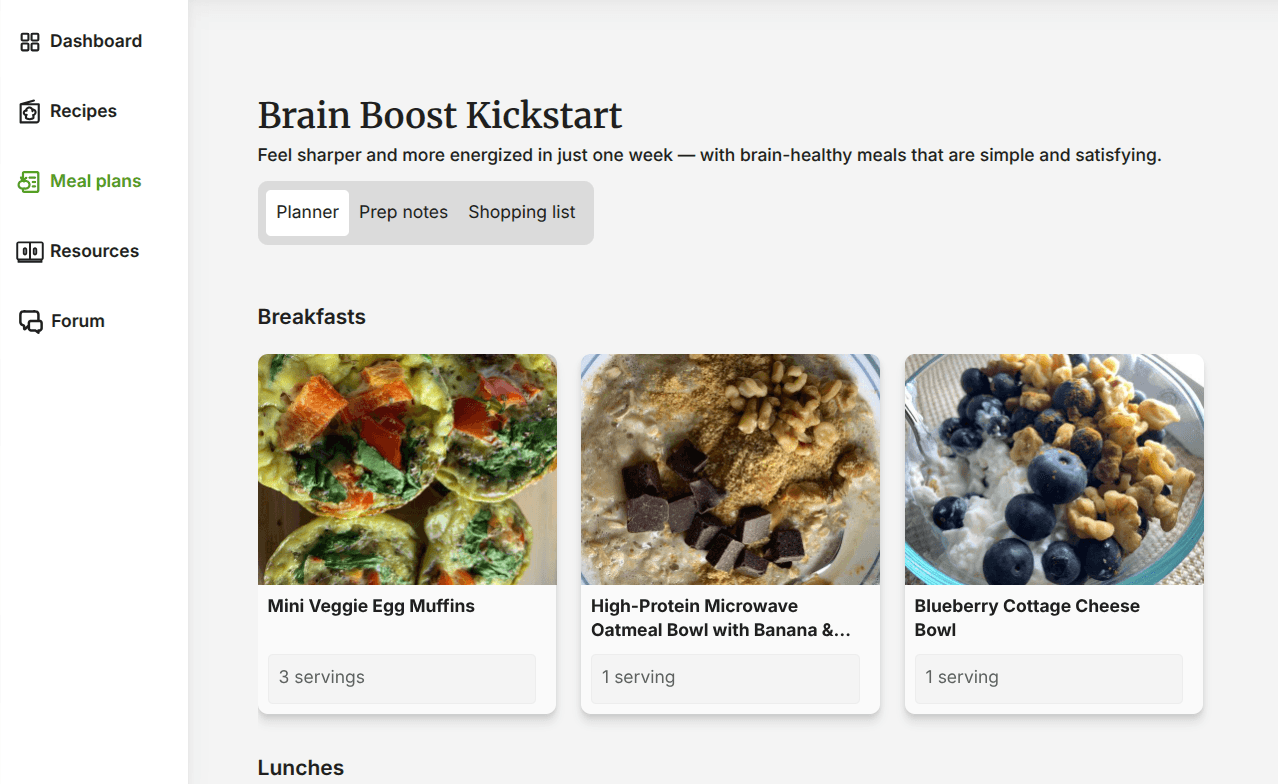The height and width of the screenshot is (784, 1278).
Task: Click the egg muffins photo
Action: click(x=407, y=468)
